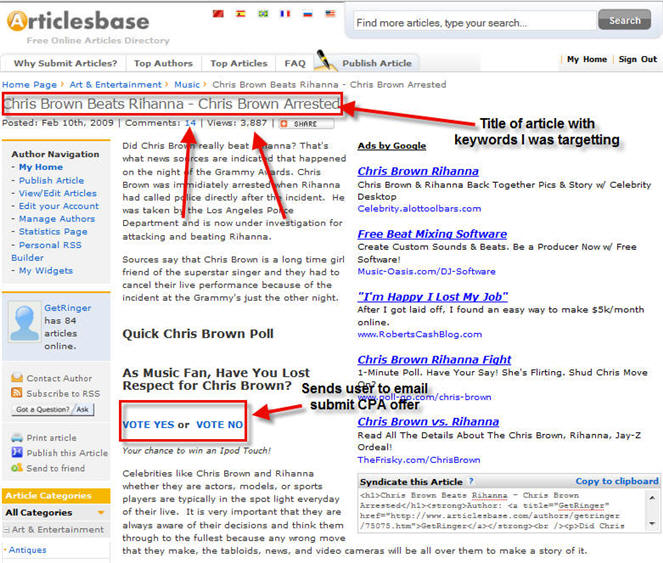Click the Subscribe to RSS feed icon
Image resolution: width=663 pixels, height=563 pixels.
pyautogui.click(x=17, y=393)
